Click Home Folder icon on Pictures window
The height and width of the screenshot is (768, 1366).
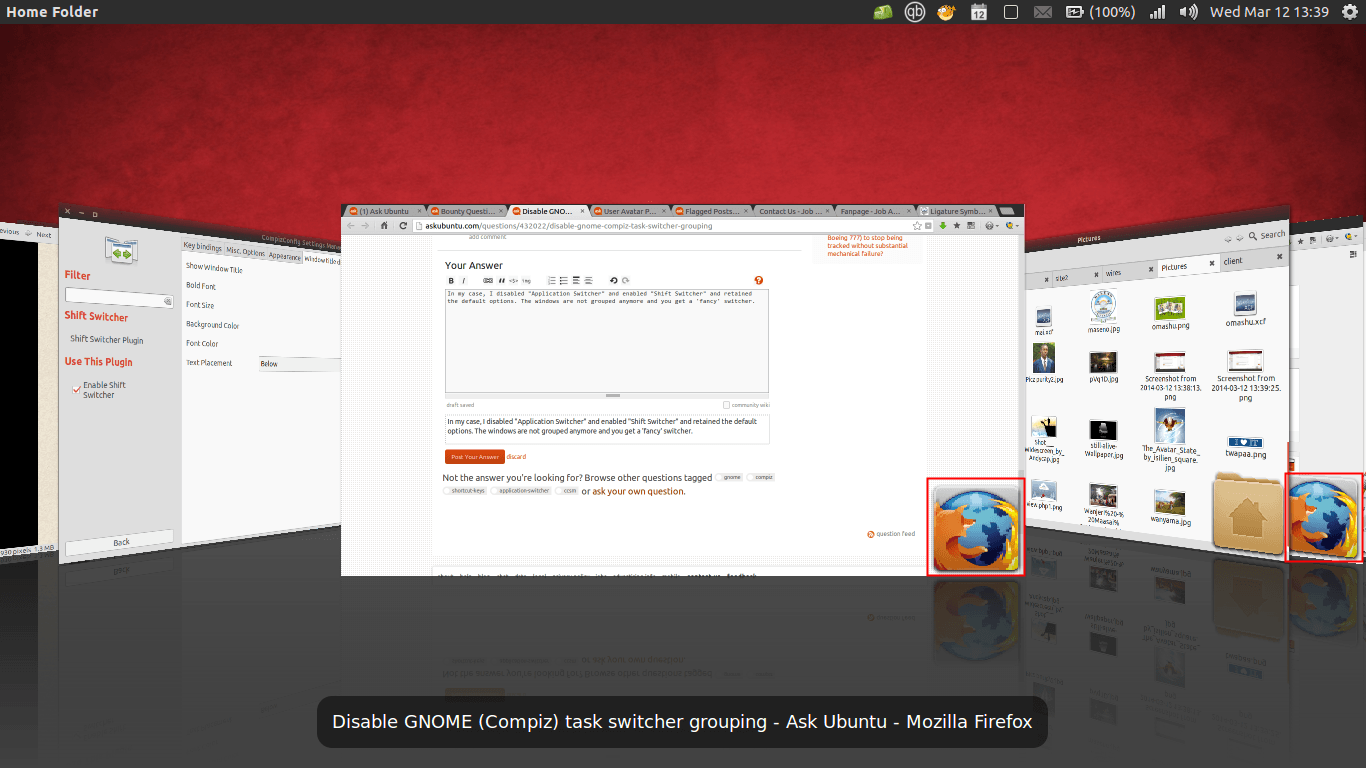click(x=1247, y=512)
